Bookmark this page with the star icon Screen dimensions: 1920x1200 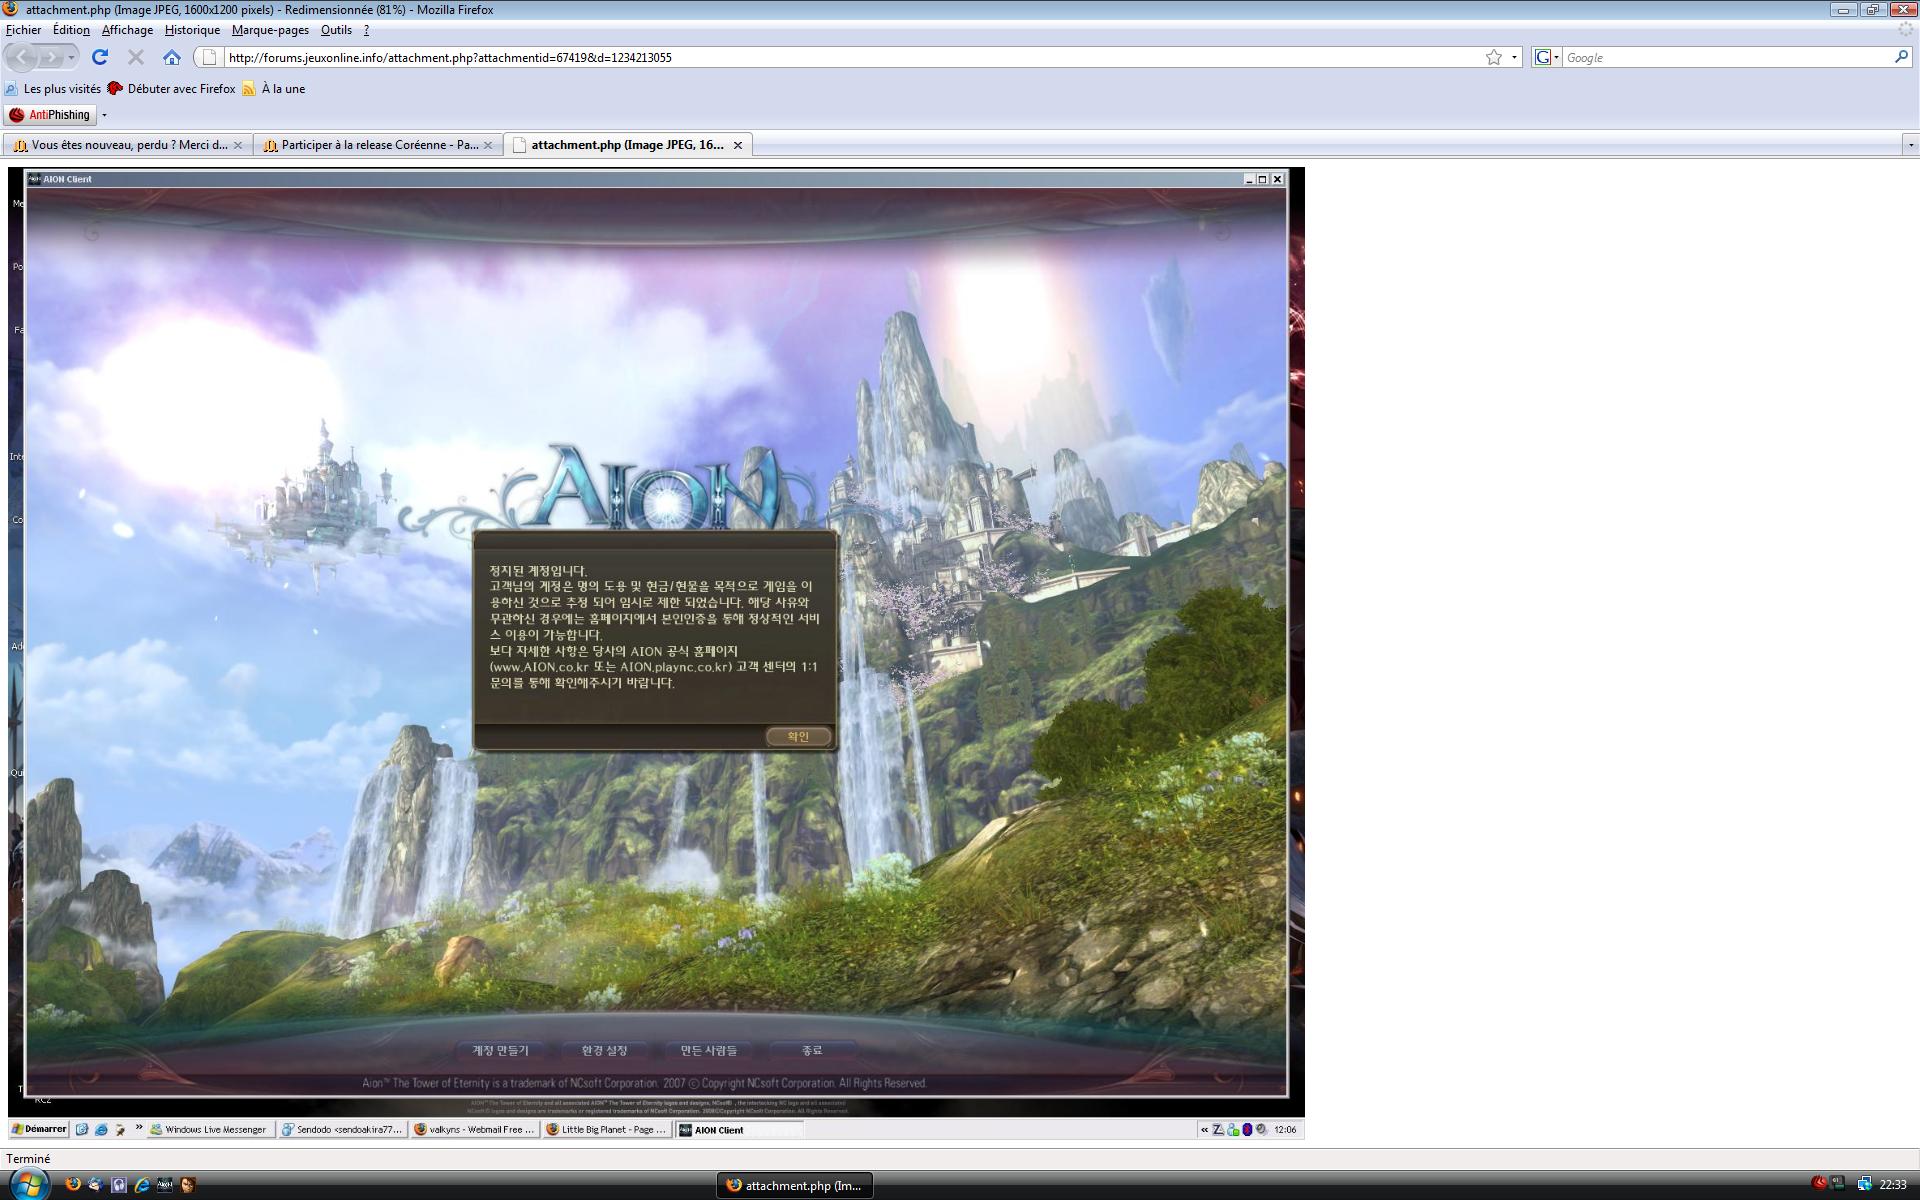click(1494, 57)
